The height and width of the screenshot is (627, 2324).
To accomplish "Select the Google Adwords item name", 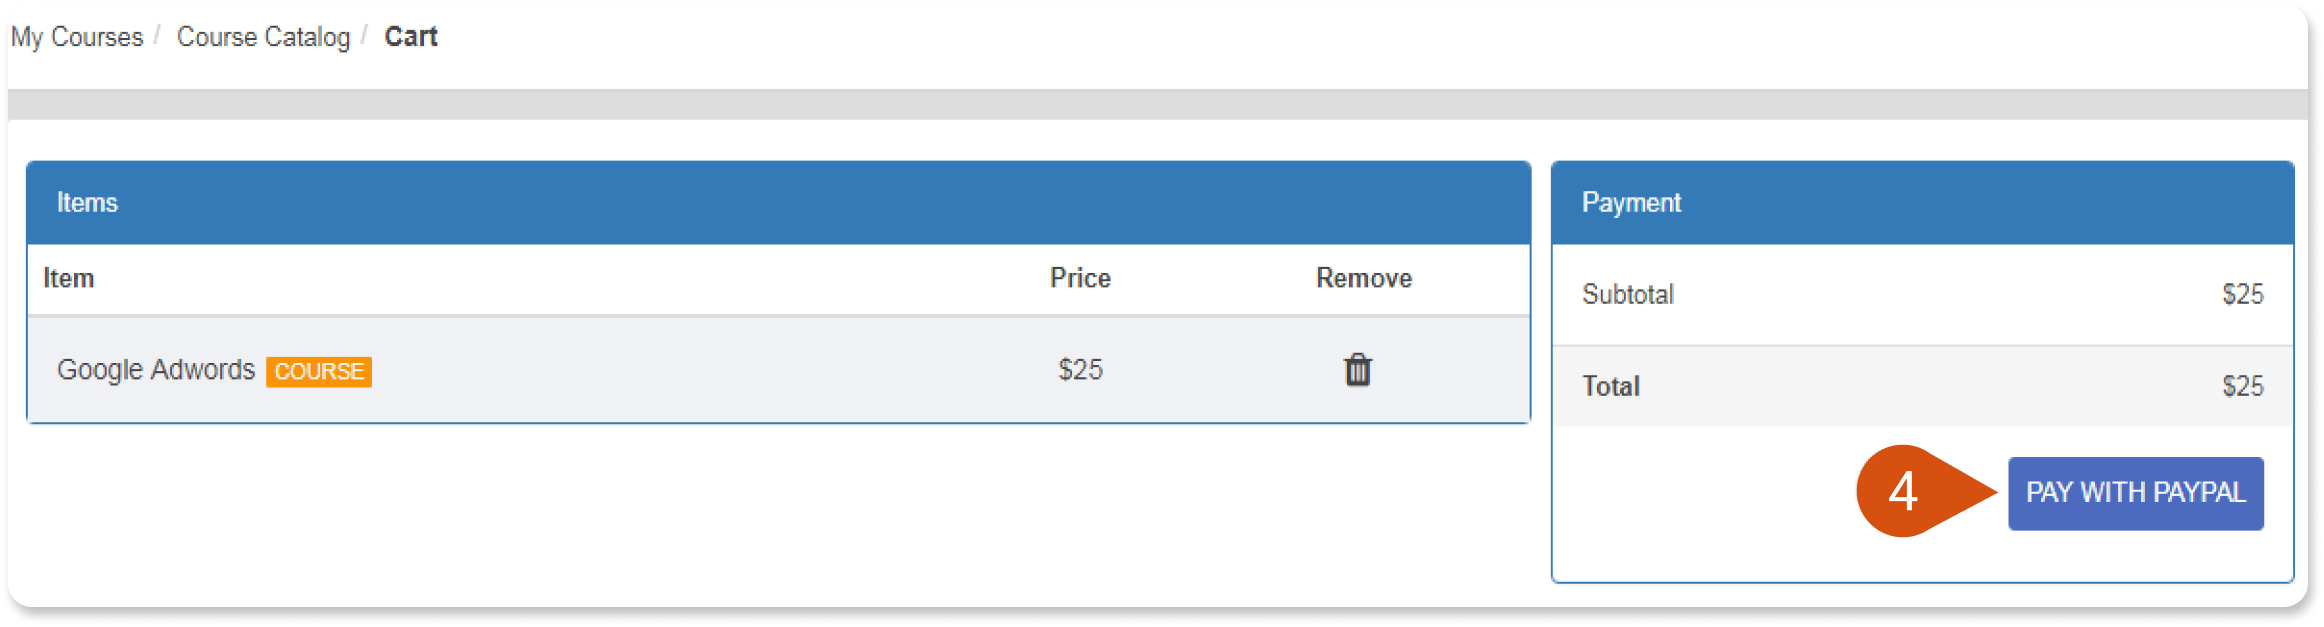I will [x=156, y=370].
